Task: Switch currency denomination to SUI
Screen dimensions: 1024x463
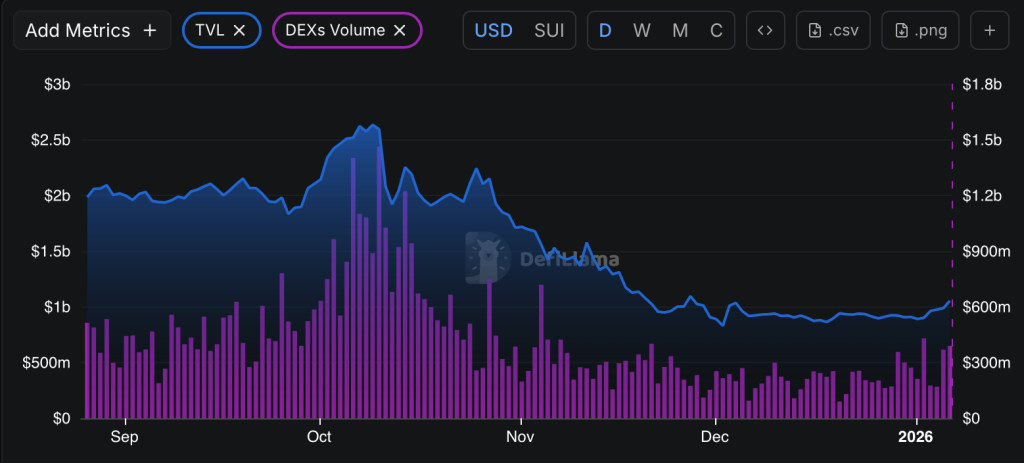Action: (547, 30)
